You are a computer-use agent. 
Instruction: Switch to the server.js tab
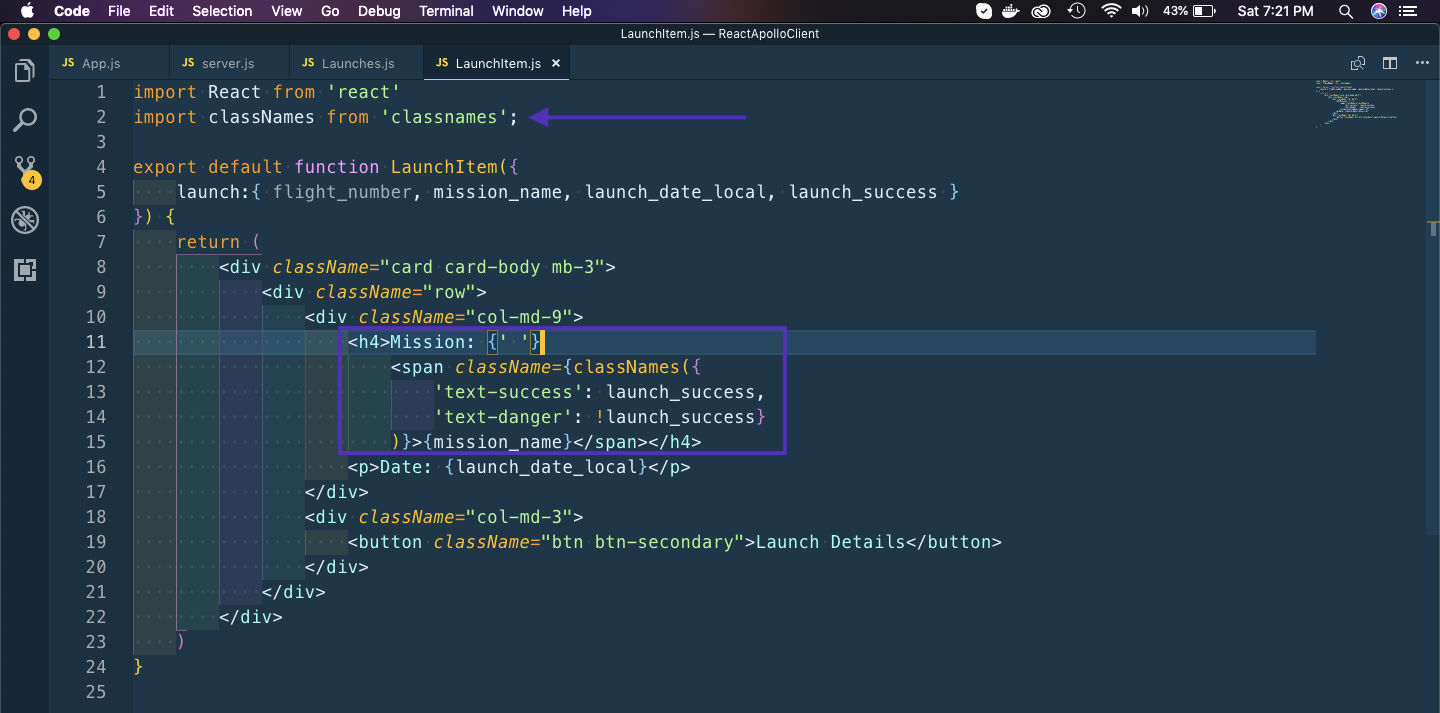coord(230,63)
